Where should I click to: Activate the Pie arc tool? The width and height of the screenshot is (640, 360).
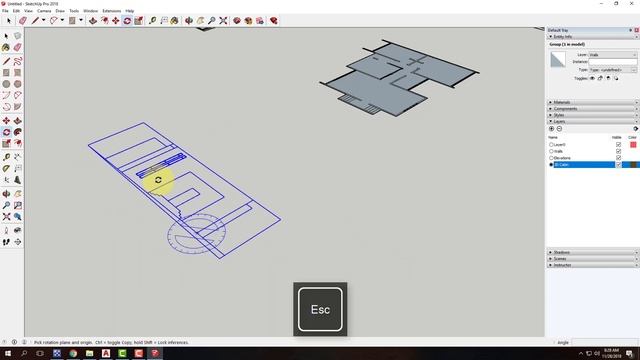coord(18,107)
